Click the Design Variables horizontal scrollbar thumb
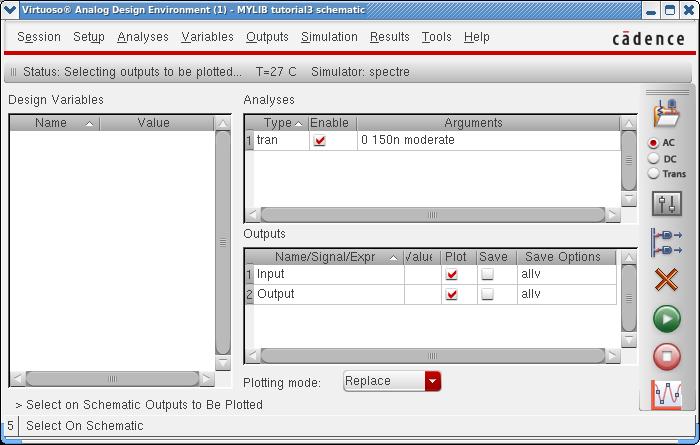 coord(112,379)
